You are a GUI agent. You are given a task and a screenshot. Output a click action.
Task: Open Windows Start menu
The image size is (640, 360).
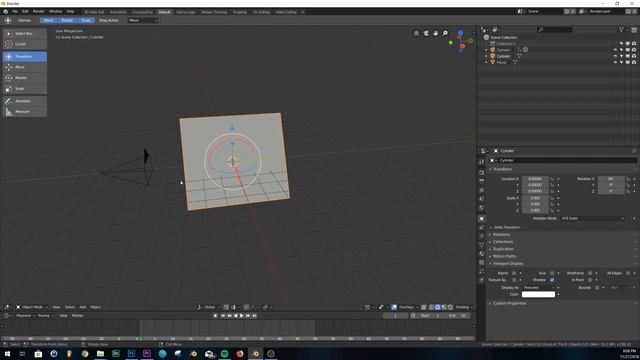tap(7, 353)
